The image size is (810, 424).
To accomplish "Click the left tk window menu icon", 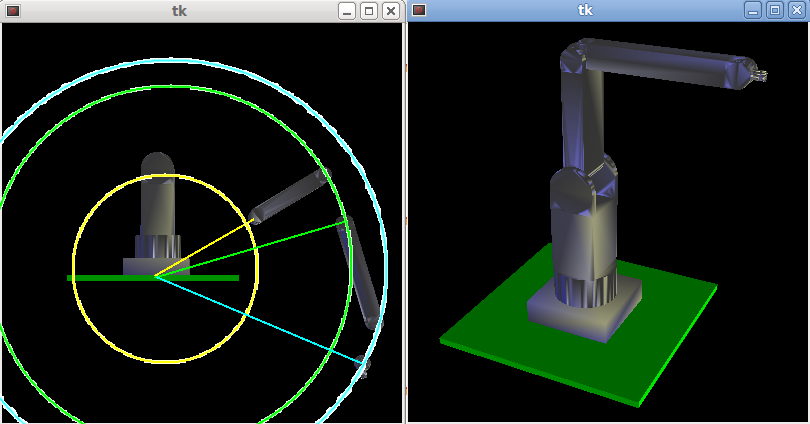I will click(x=13, y=11).
